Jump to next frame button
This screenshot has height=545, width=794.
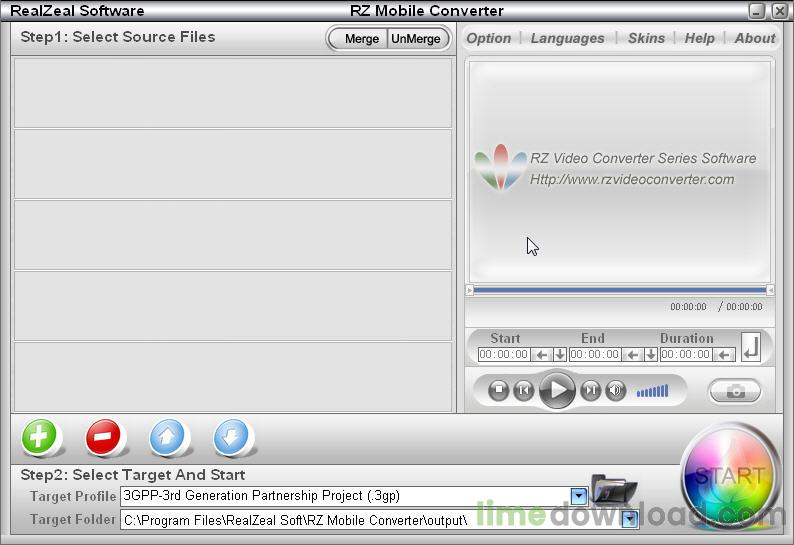point(590,391)
